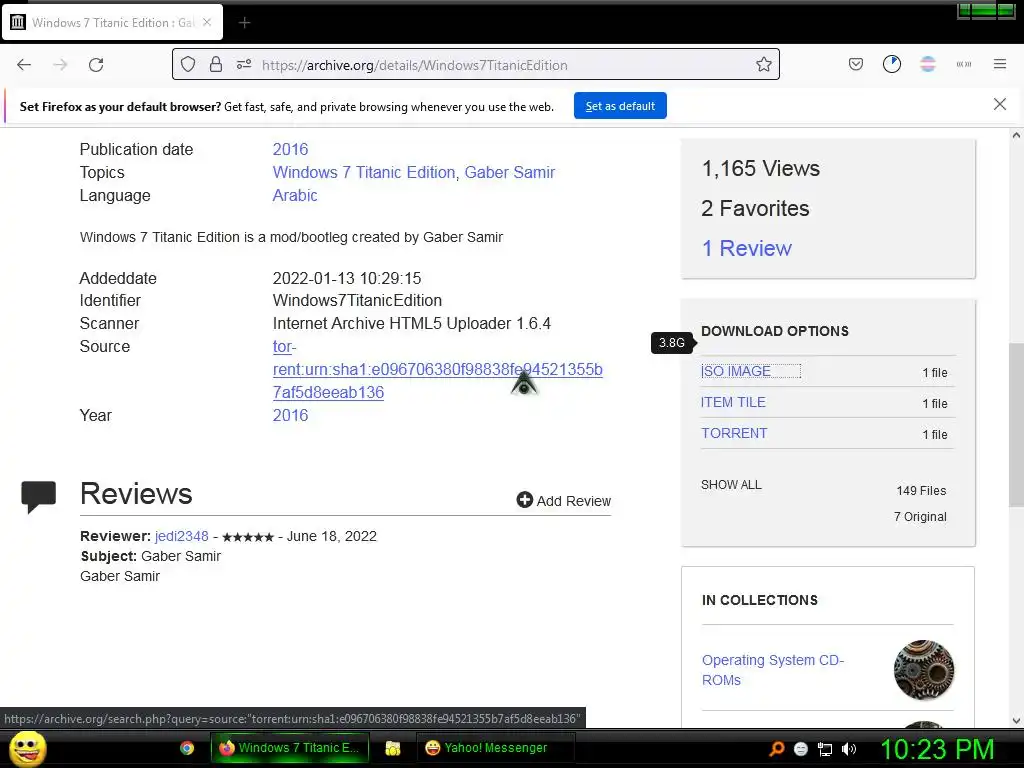Open the torrent urn sha1 source link
The height and width of the screenshot is (768, 1024).
point(437,370)
